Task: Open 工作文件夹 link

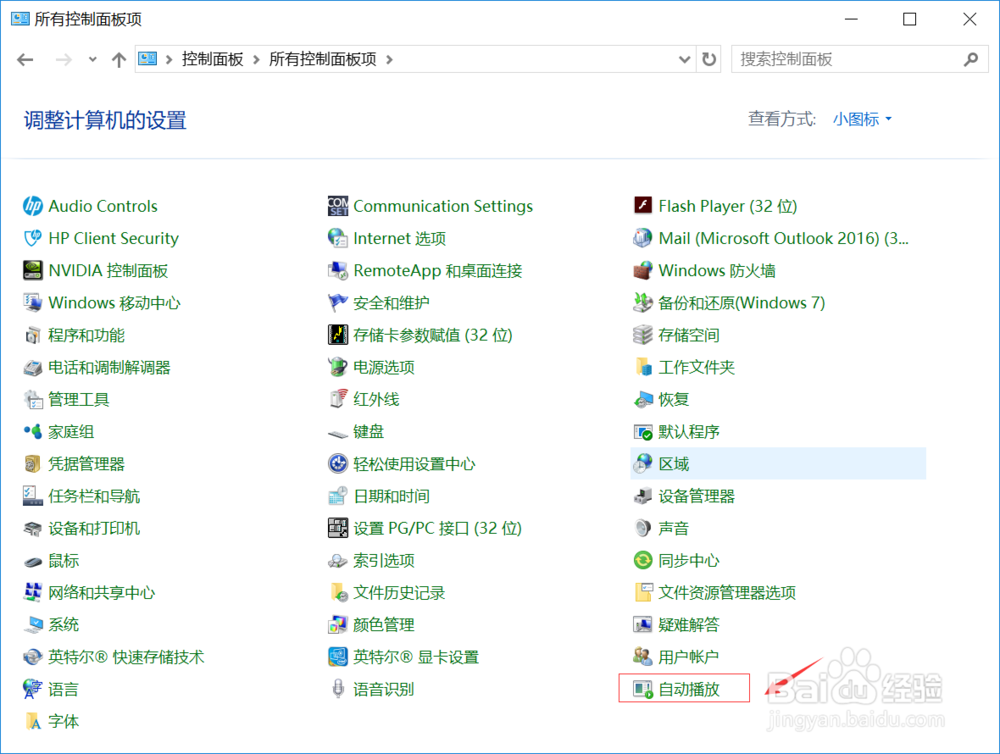Action: pyautogui.click(x=696, y=367)
